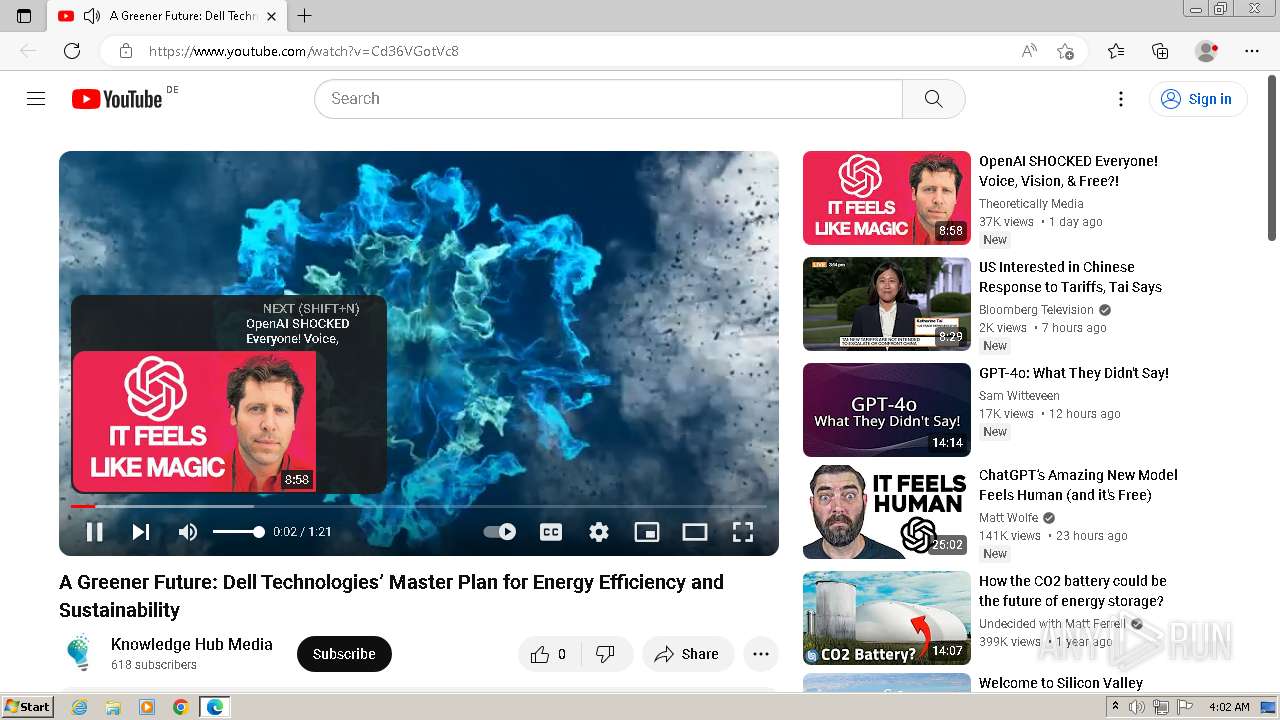Open Welcome to Silicon Valley video title

point(1061,683)
